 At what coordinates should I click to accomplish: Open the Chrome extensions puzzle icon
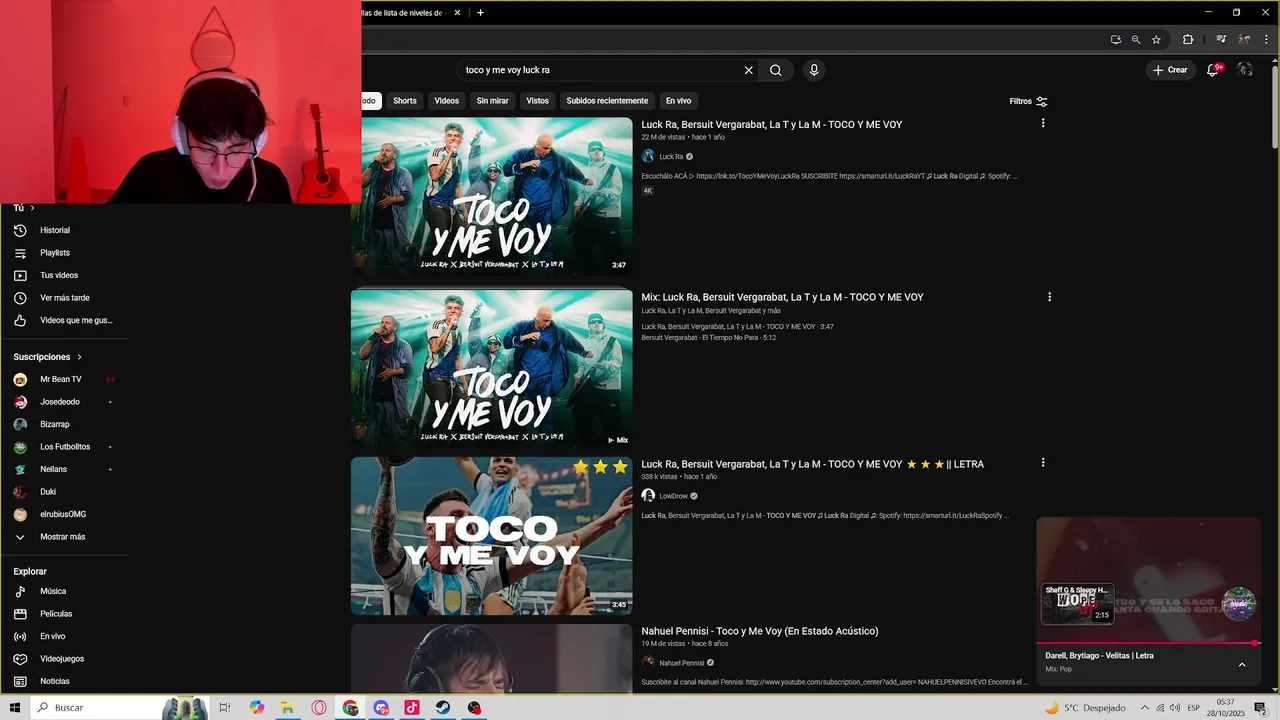1188,40
